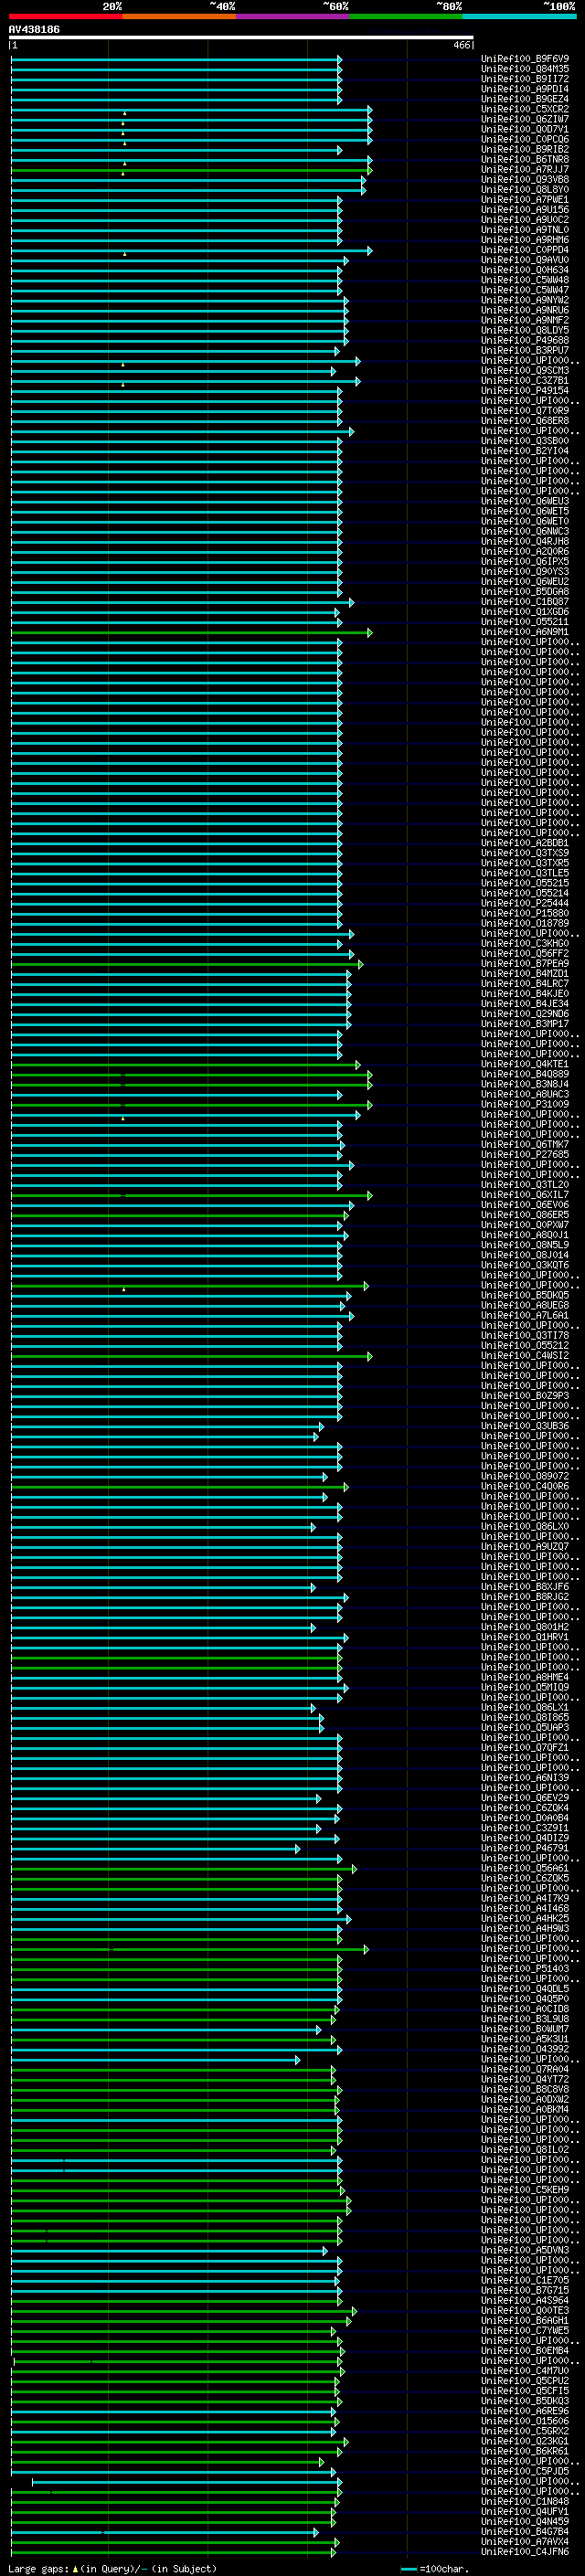Click the green alignment bar for UniRef100_B7PEA9
This screenshot has width=585, height=2576.
point(187,964)
